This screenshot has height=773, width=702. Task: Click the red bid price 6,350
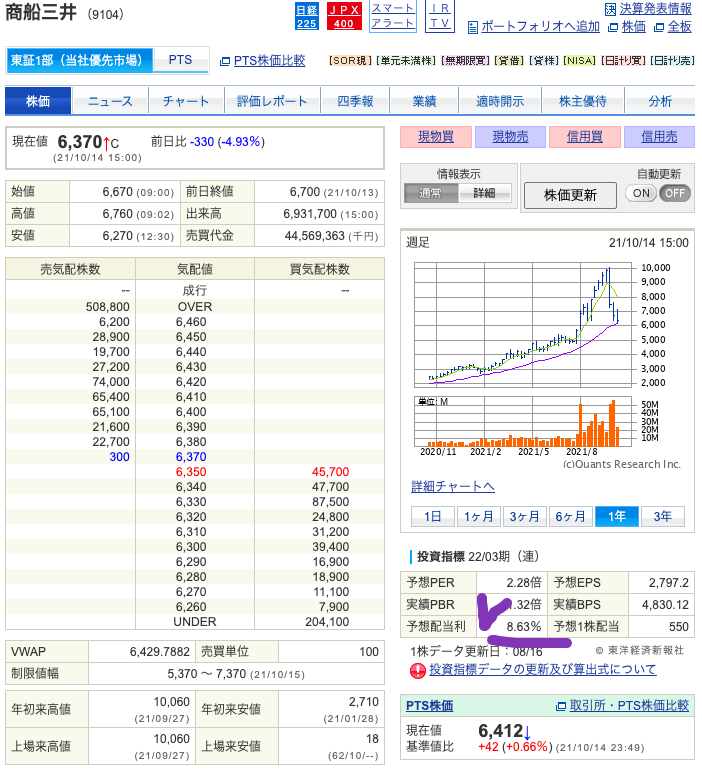point(191,472)
